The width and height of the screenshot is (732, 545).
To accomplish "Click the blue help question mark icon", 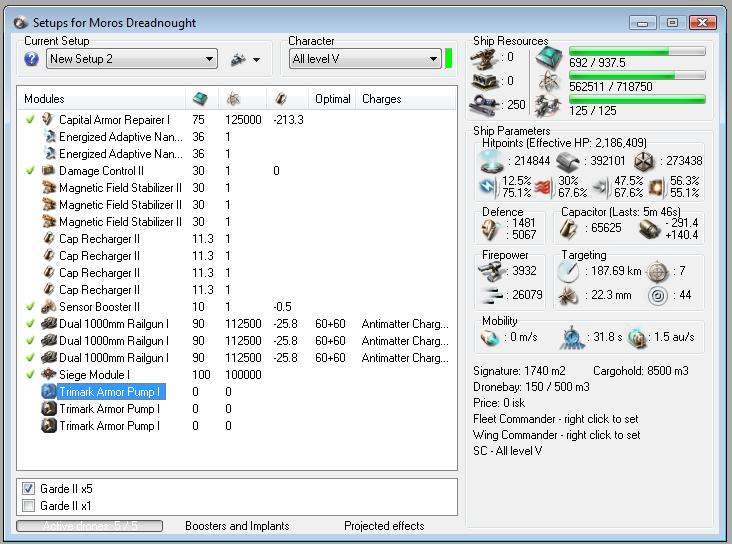I will coord(31,59).
